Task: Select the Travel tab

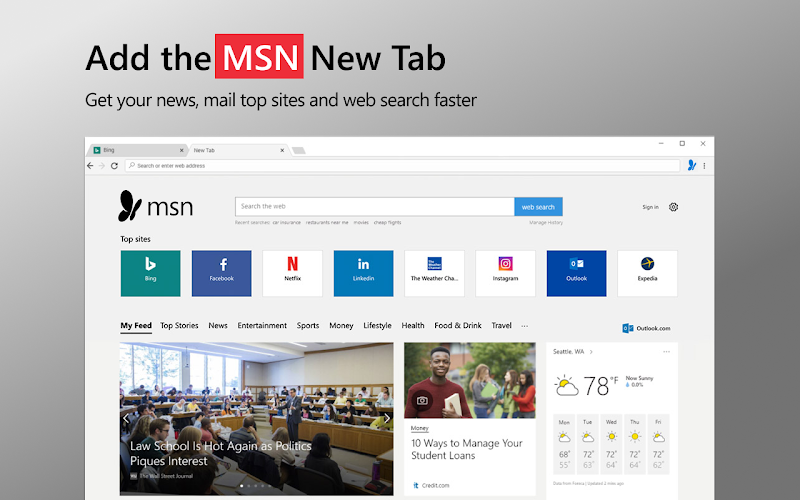Action: (502, 326)
